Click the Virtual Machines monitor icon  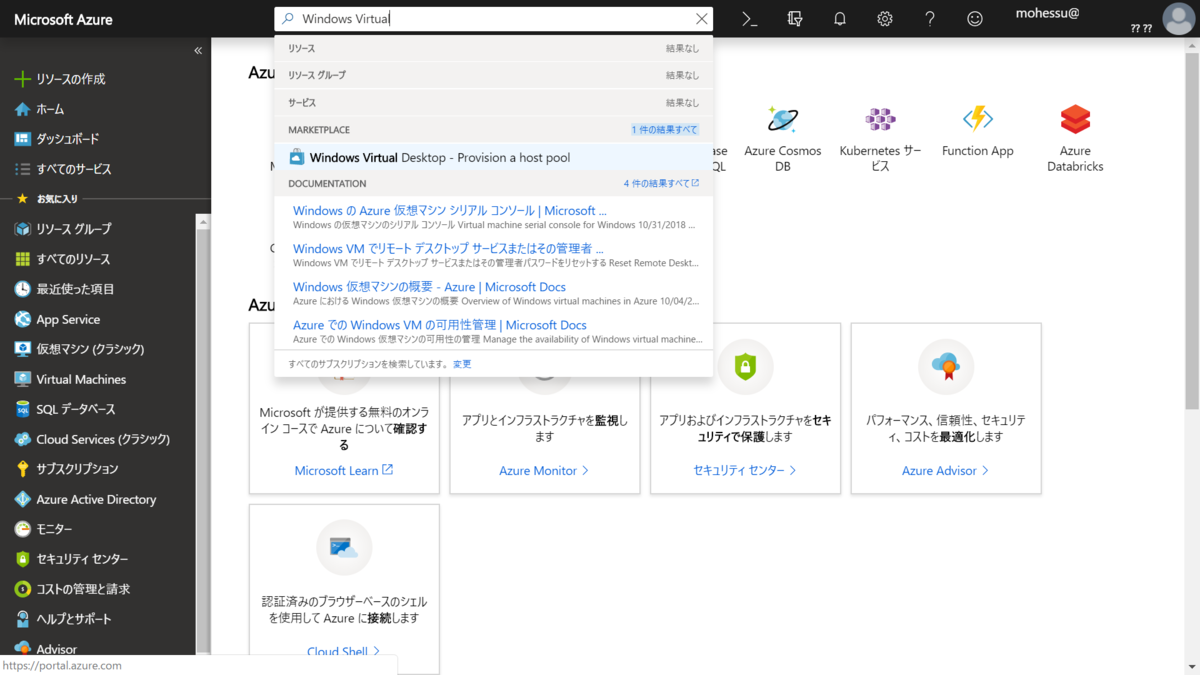point(22,379)
